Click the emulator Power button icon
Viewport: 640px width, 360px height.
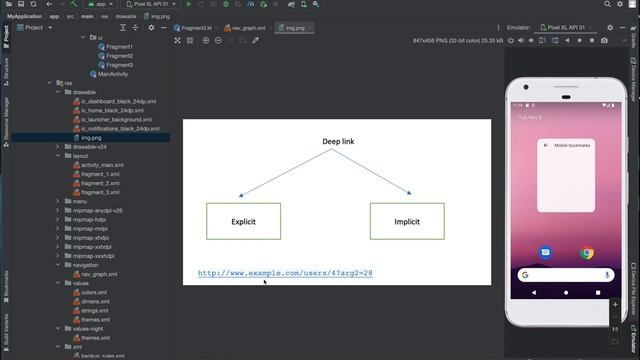point(511,40)
